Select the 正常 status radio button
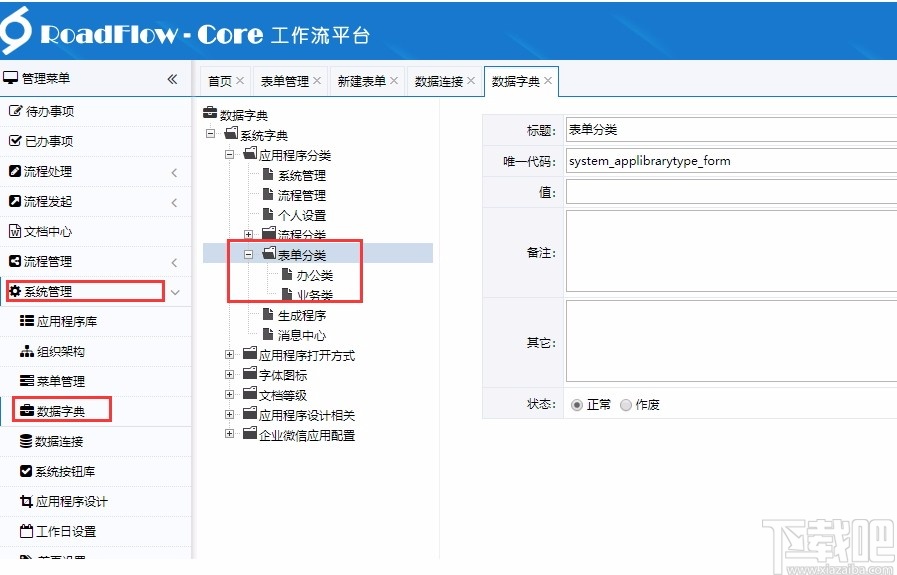The image size is (897, 575). (x=577, y=405)
